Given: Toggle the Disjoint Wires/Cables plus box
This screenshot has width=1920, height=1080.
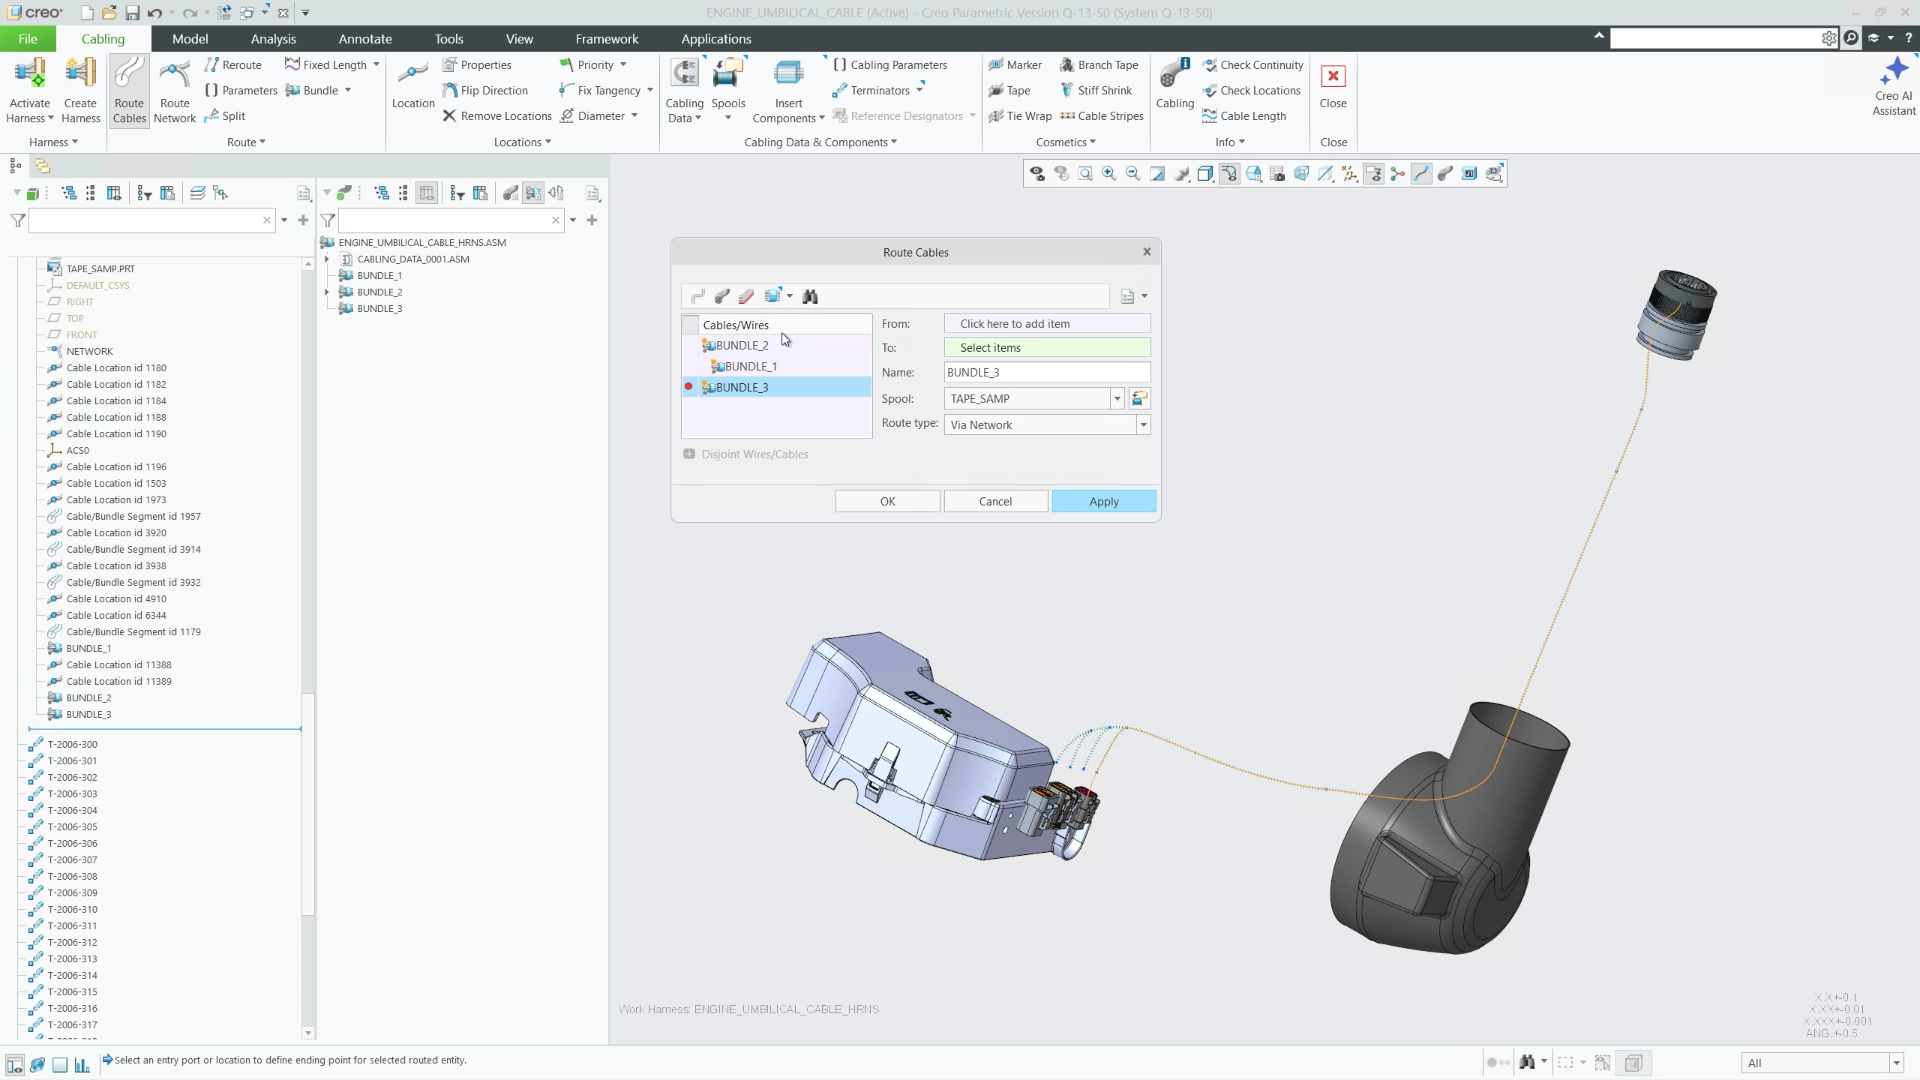Looking at the screenshot, I should (689, 454).
